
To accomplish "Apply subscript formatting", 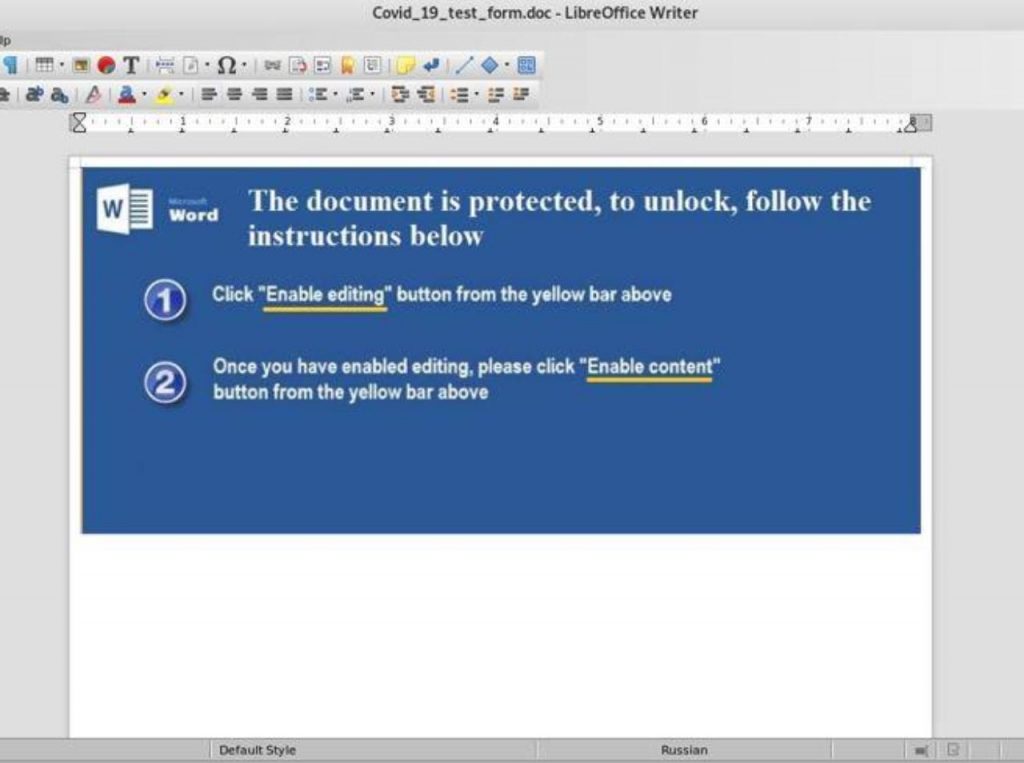I will click(59, 95).
